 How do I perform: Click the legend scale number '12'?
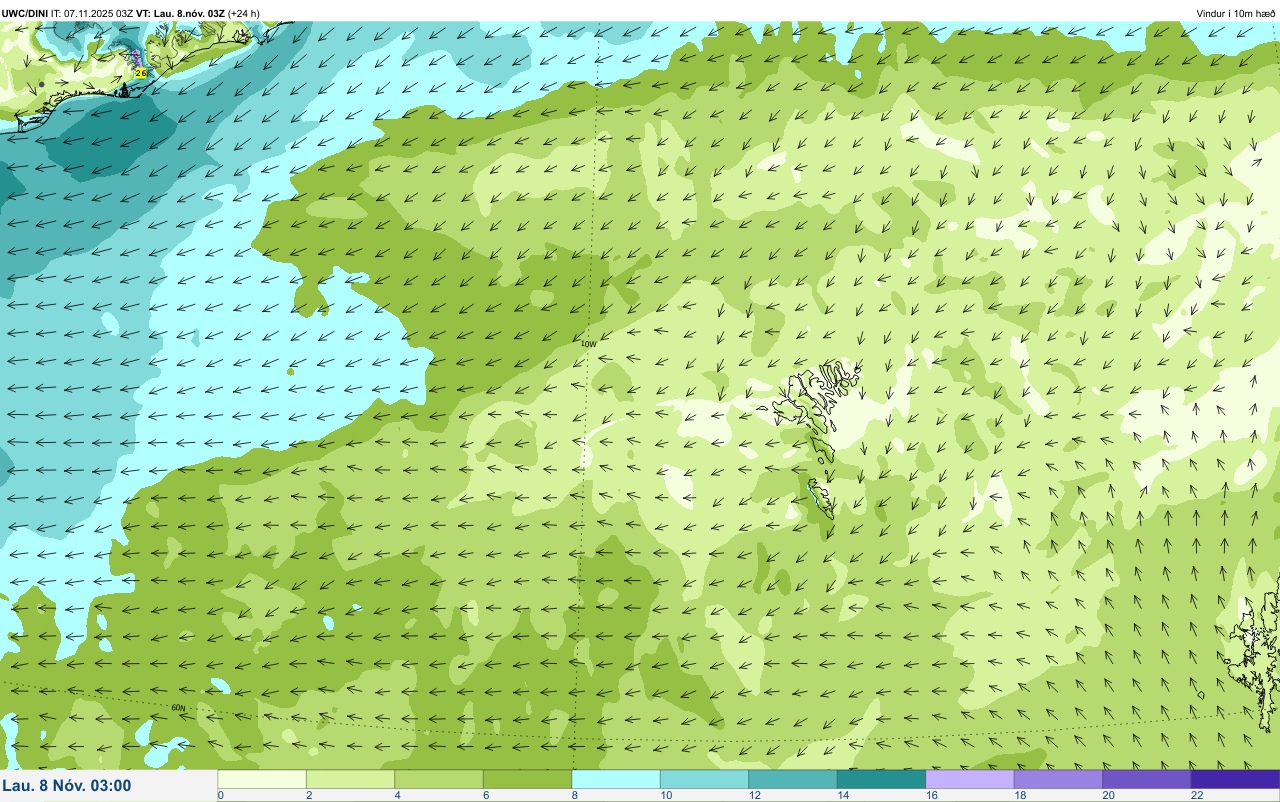pos(753,795)
